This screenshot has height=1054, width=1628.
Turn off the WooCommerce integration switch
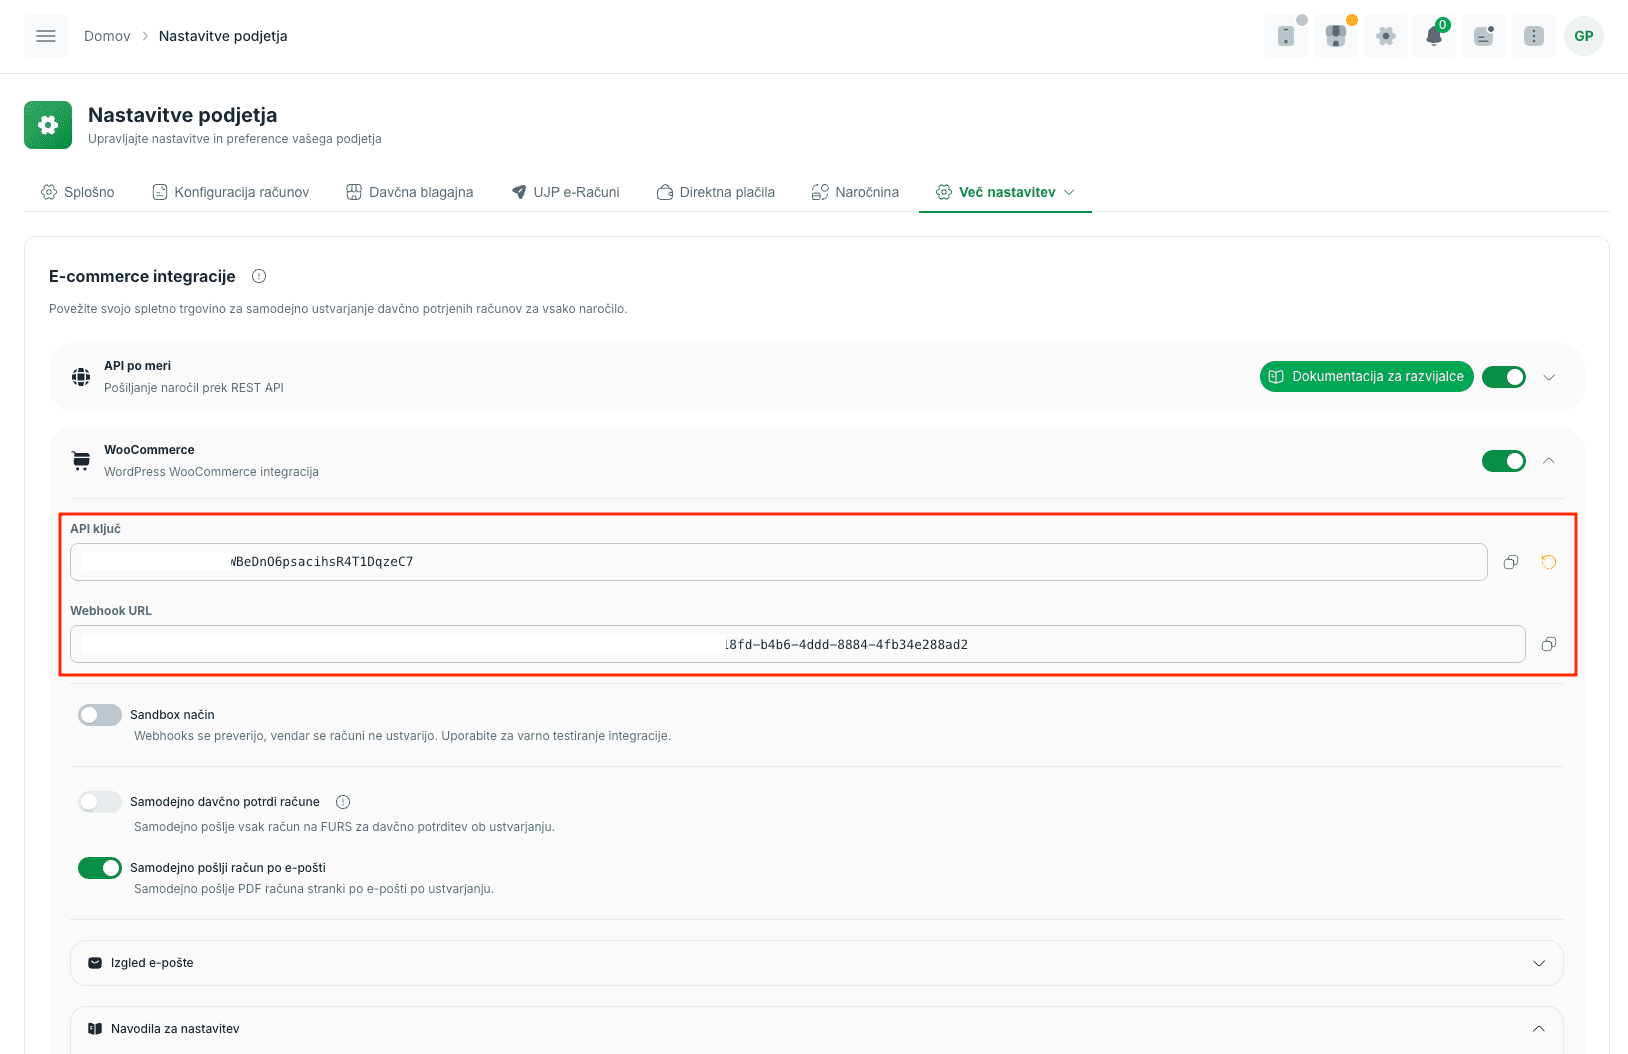(1504, 461)
